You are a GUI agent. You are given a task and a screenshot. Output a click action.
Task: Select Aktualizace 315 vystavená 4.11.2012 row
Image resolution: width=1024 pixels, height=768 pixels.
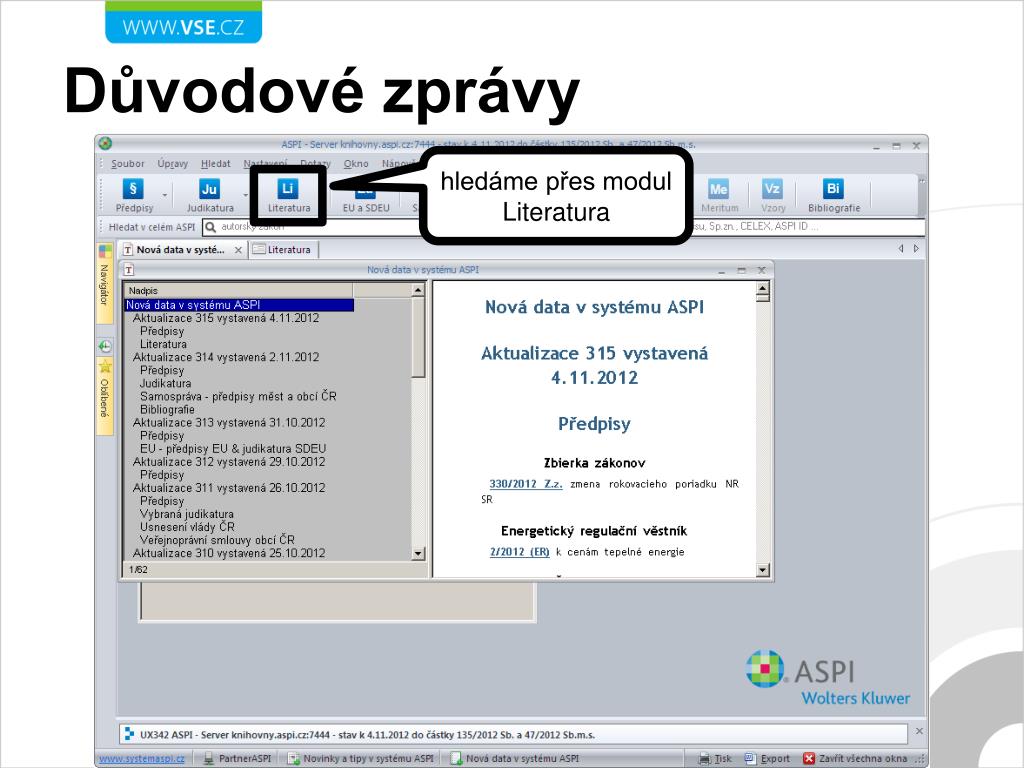(x=226, y=318)
